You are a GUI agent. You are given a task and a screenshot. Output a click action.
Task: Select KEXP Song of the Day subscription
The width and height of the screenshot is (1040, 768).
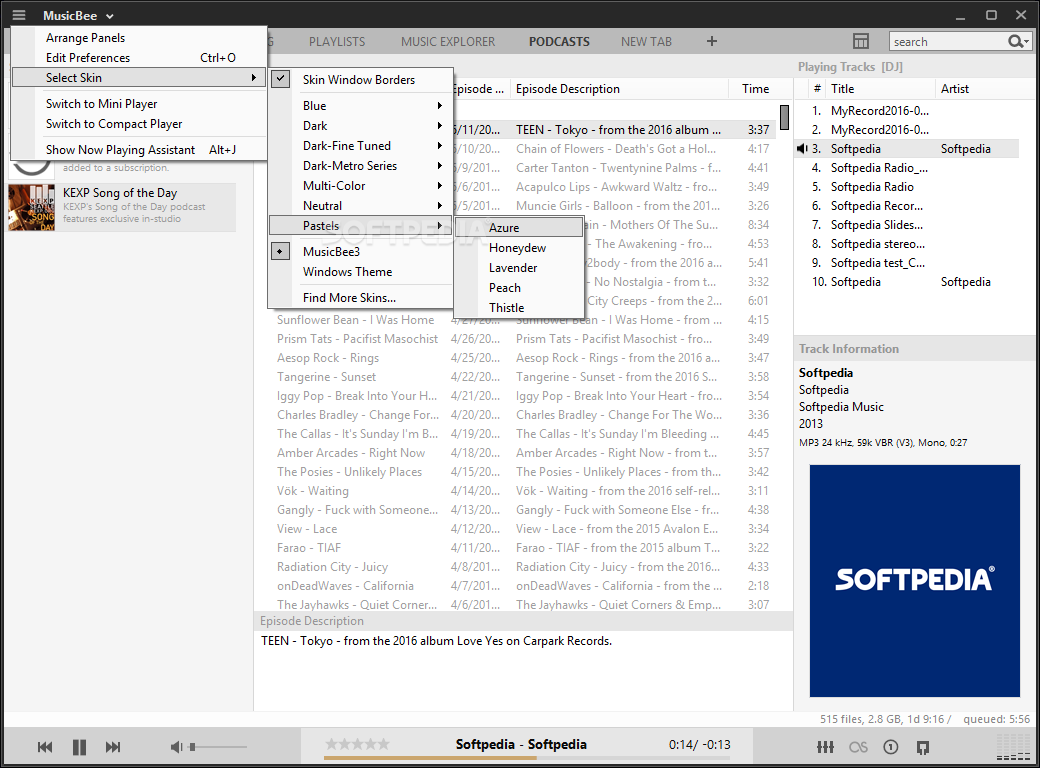tap(122, 208)
